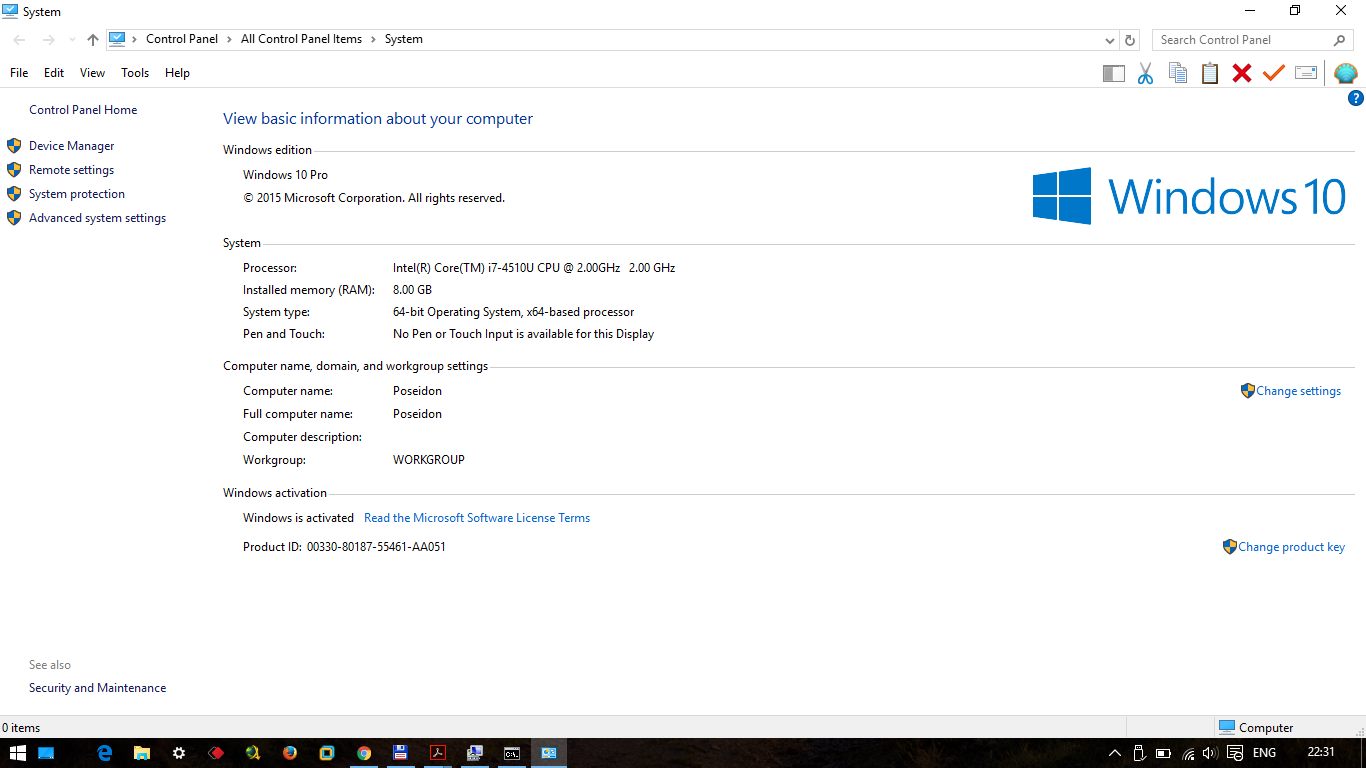Toggle the navigation pane toolbar icon
The image size is (1366, 768).
coord(1113,73)
